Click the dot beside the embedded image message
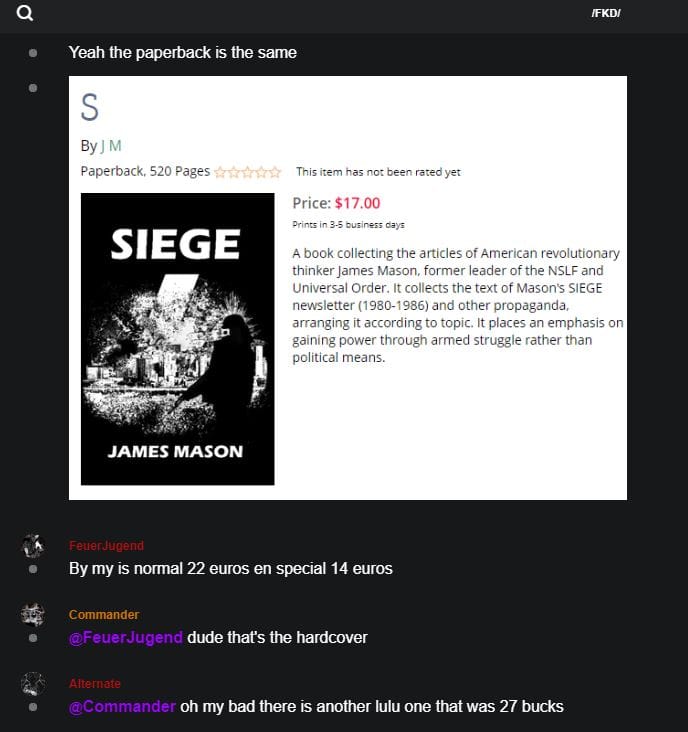The image size is (688, 732). [x=33, y=88]
